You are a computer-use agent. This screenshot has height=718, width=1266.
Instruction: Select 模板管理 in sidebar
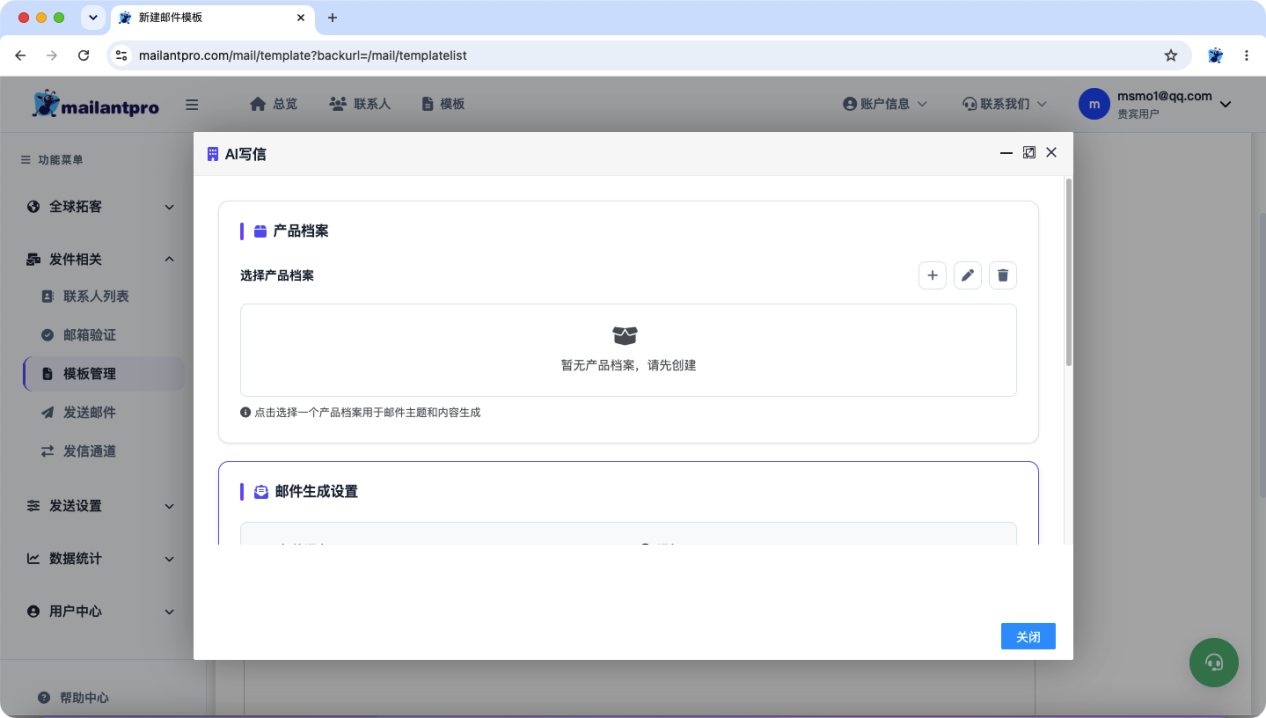(x=103, y=374)
